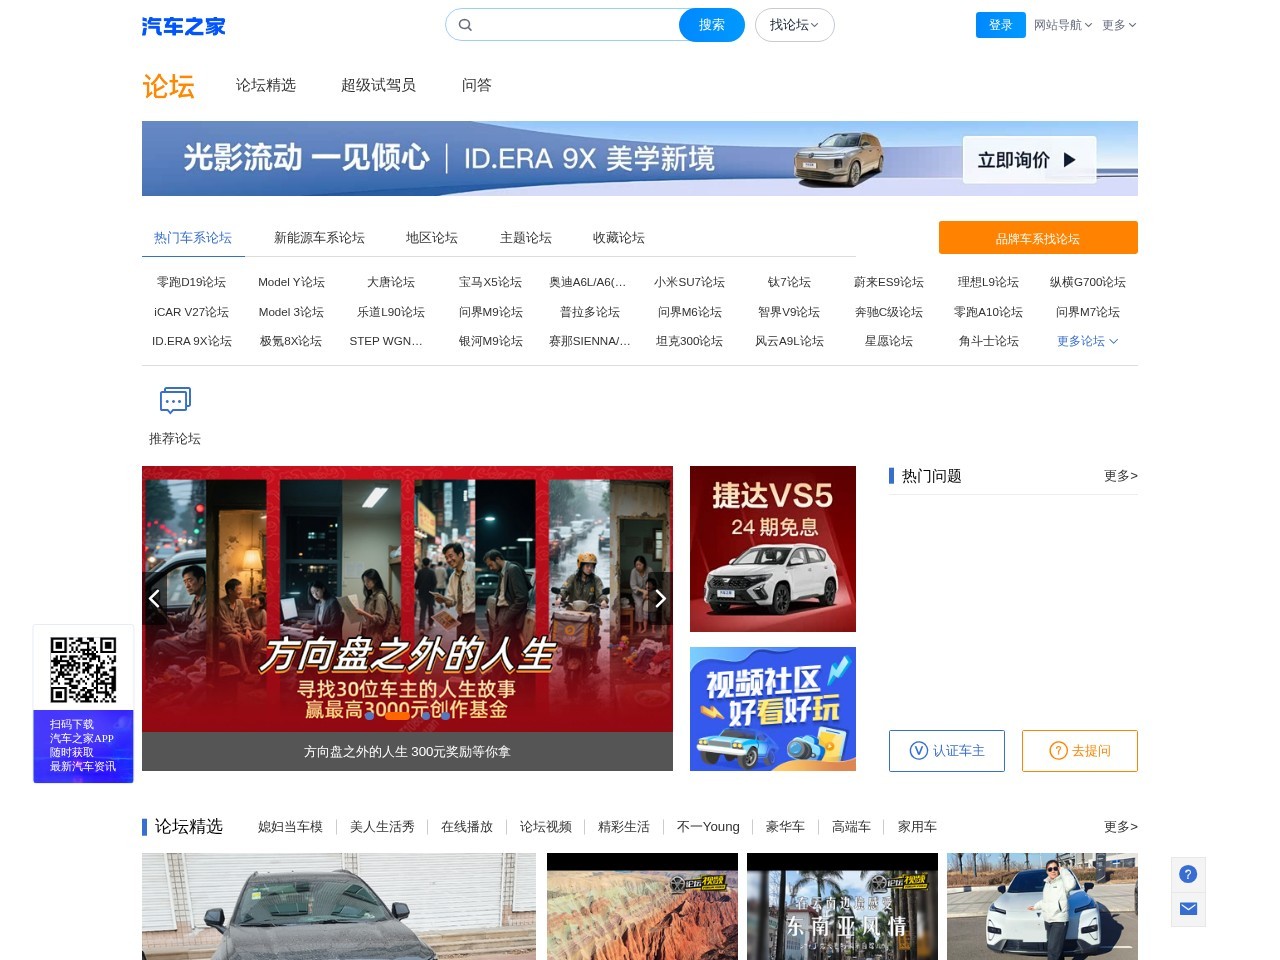Open 小米SU7论坛 link
Image resolution: width=1280 pixels, height=960 pixels.
tap(689, 282)
